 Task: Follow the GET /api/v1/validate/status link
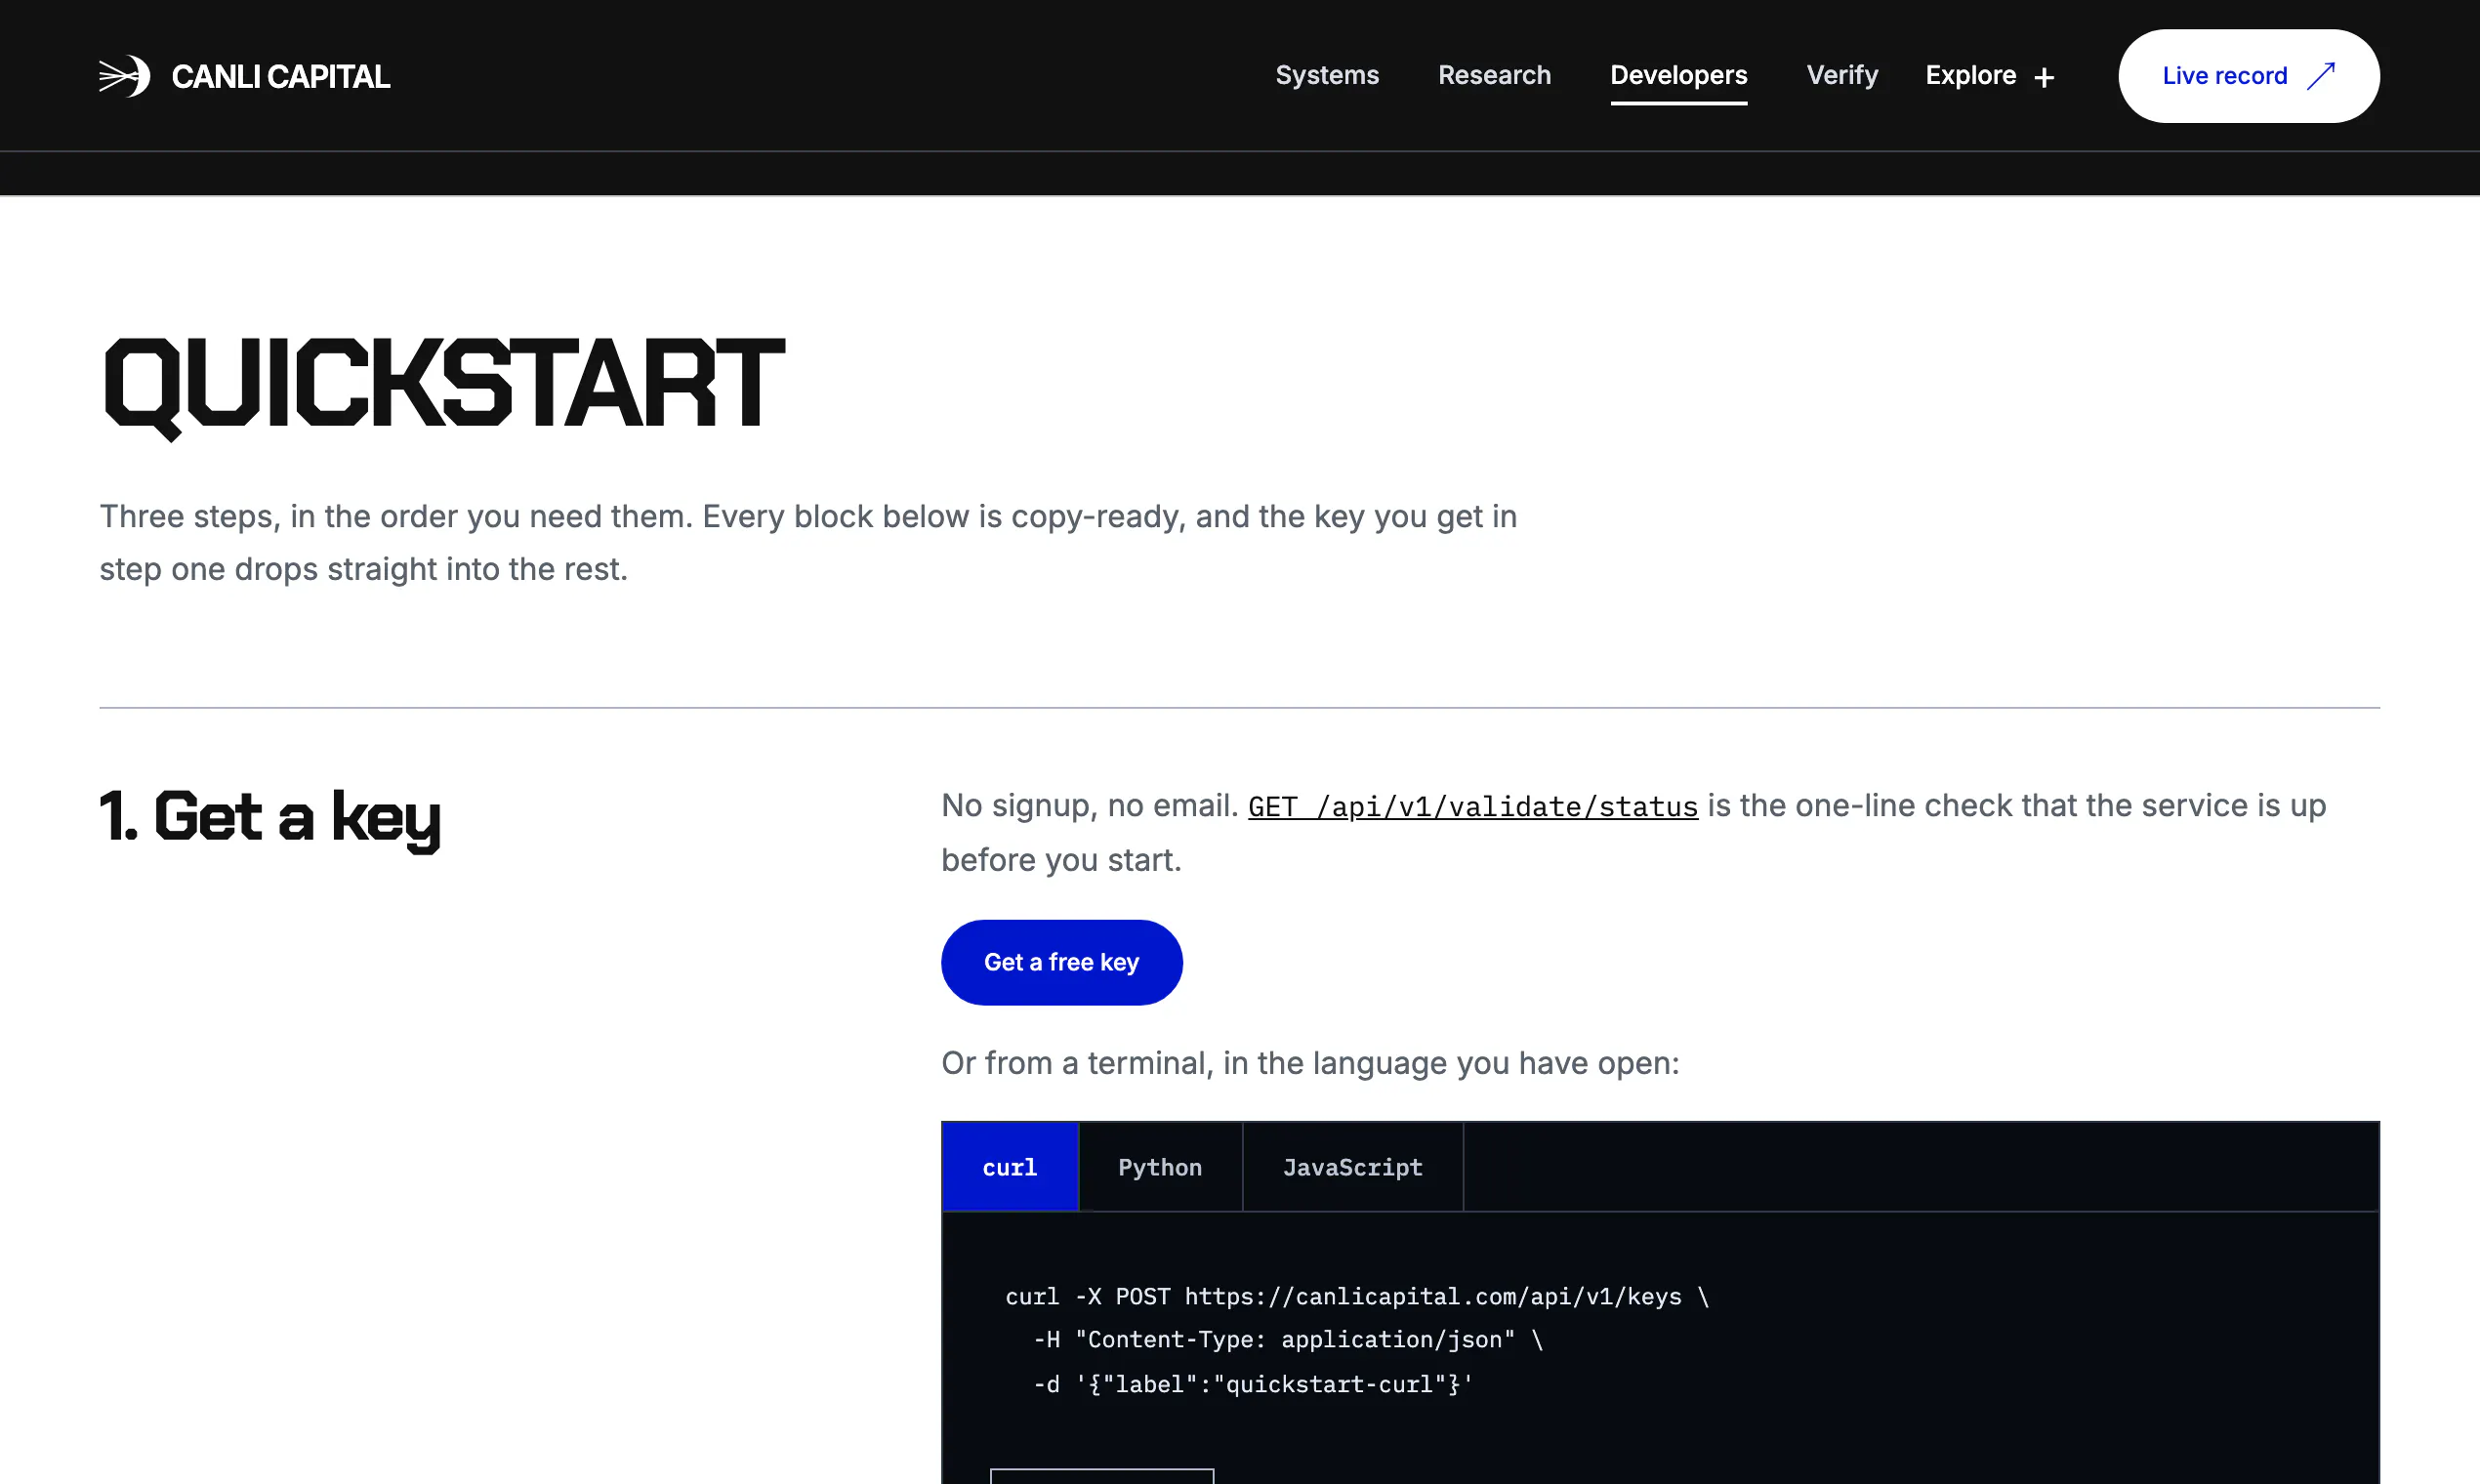click(1472, 806)
